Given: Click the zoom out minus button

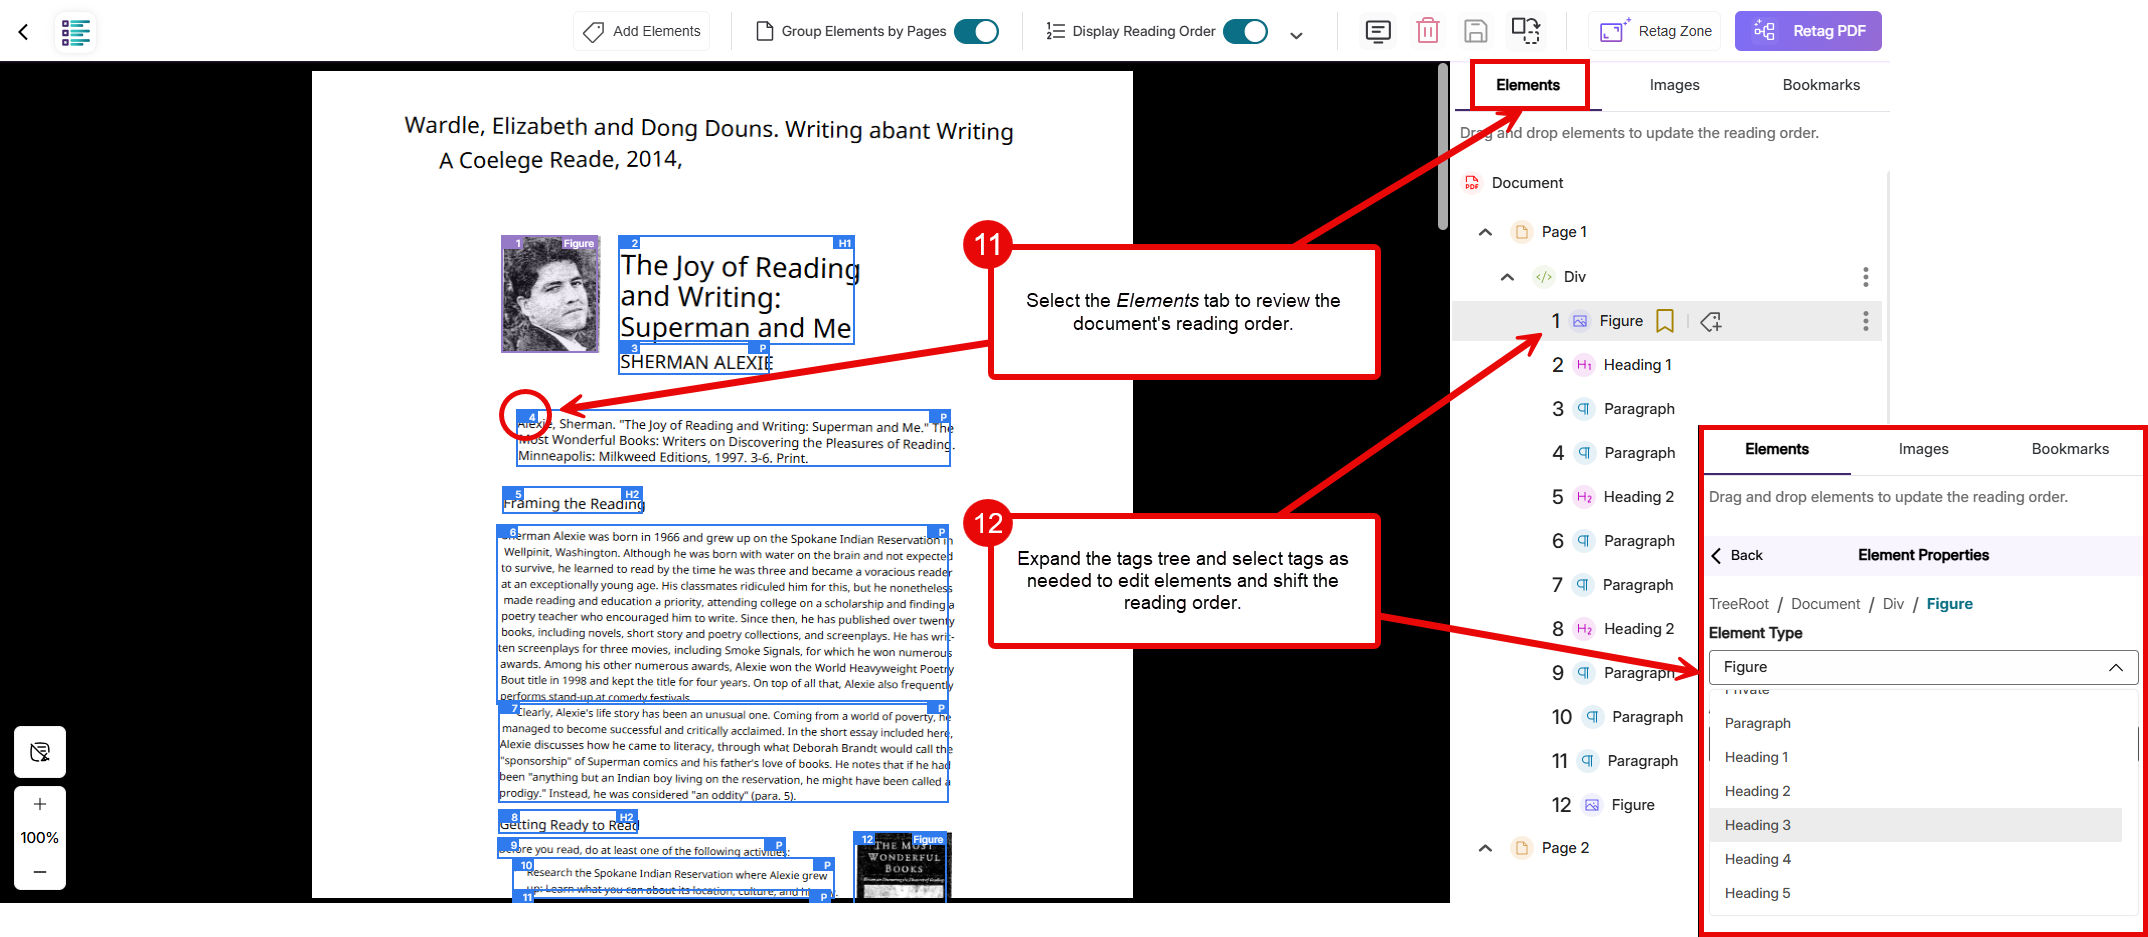Looking at the screenshot, I should (x=40, y=872).
